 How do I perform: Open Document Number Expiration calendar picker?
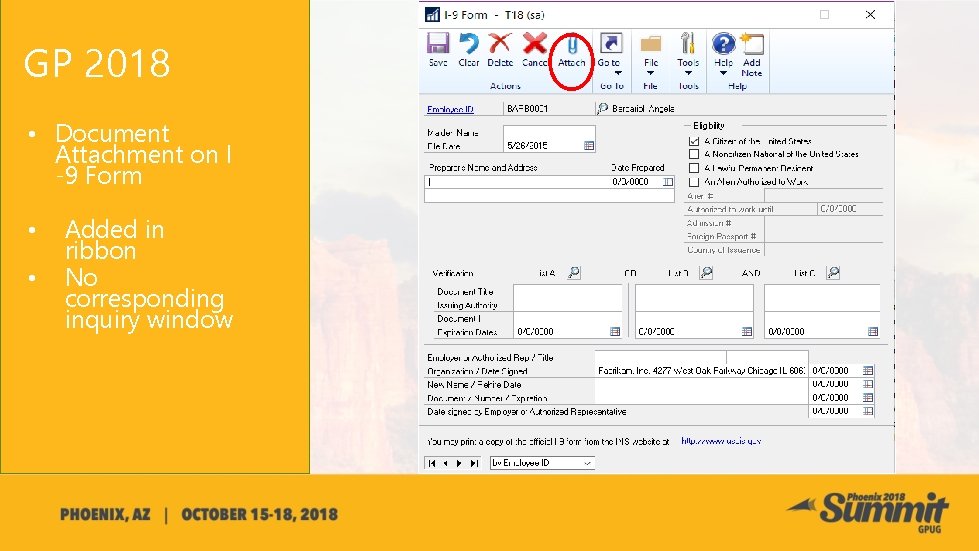pos(868,397)
